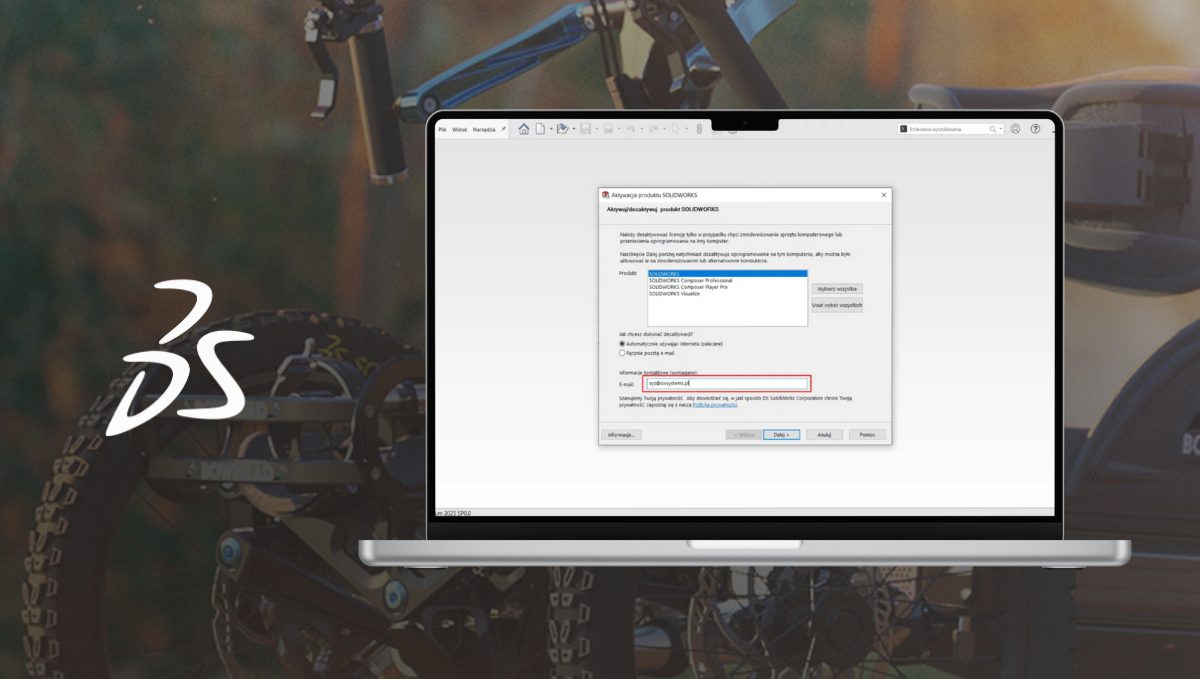Expand the Open file dropdown arrow
Screen dimensions: 1200x679
574,129
